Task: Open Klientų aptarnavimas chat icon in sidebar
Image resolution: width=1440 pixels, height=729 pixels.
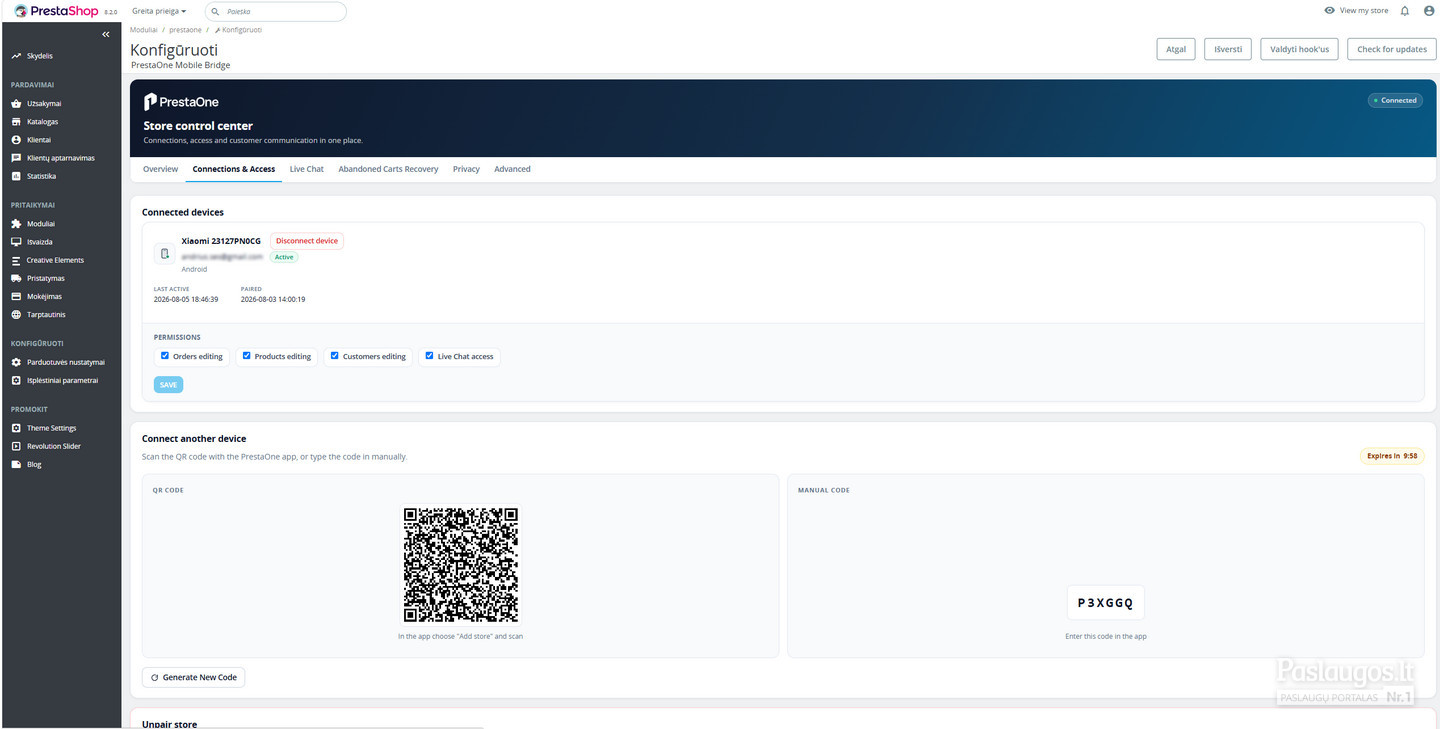Action: coord(16,158)
